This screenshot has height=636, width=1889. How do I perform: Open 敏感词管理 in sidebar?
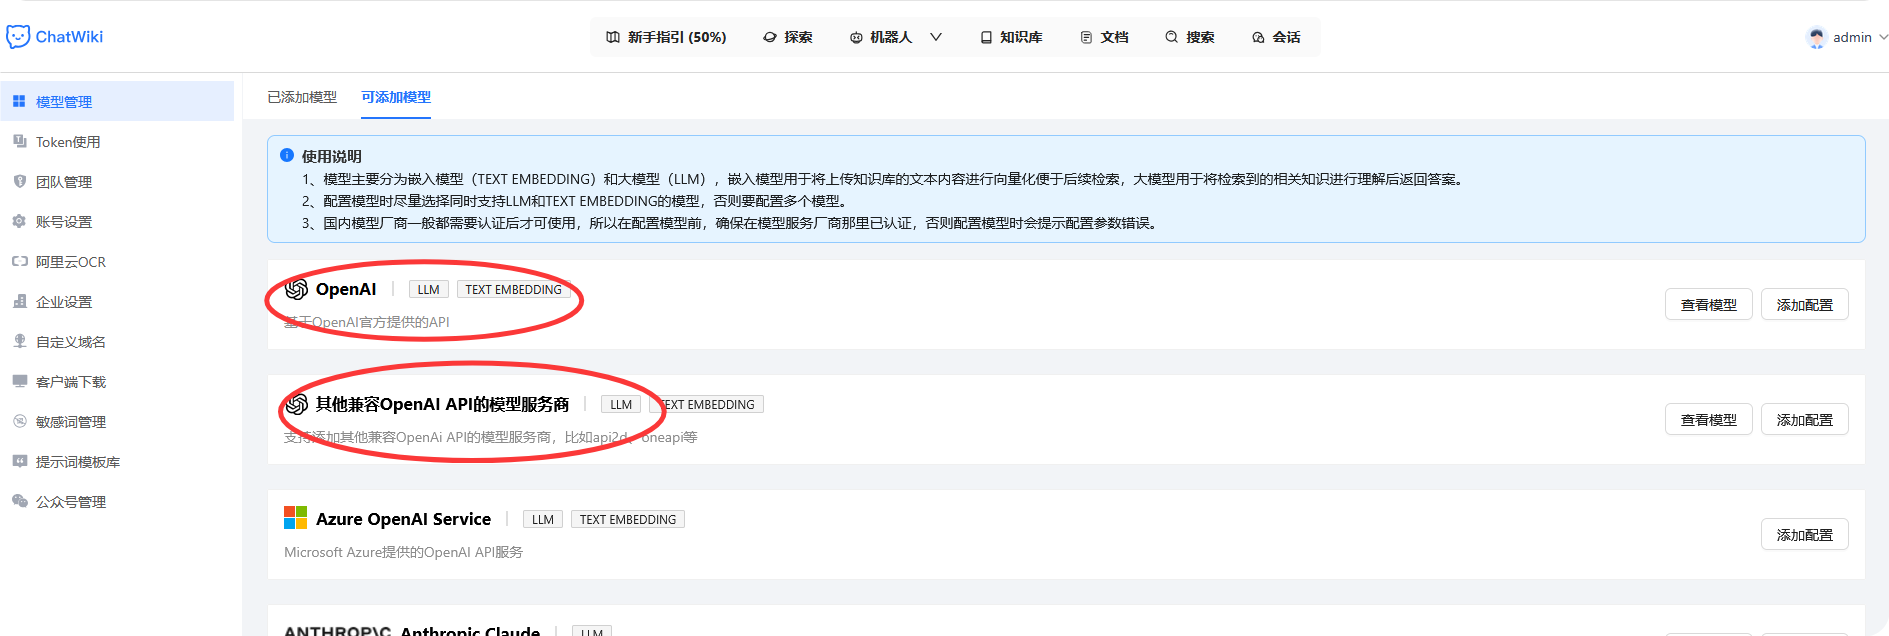[x=117, y=421]
